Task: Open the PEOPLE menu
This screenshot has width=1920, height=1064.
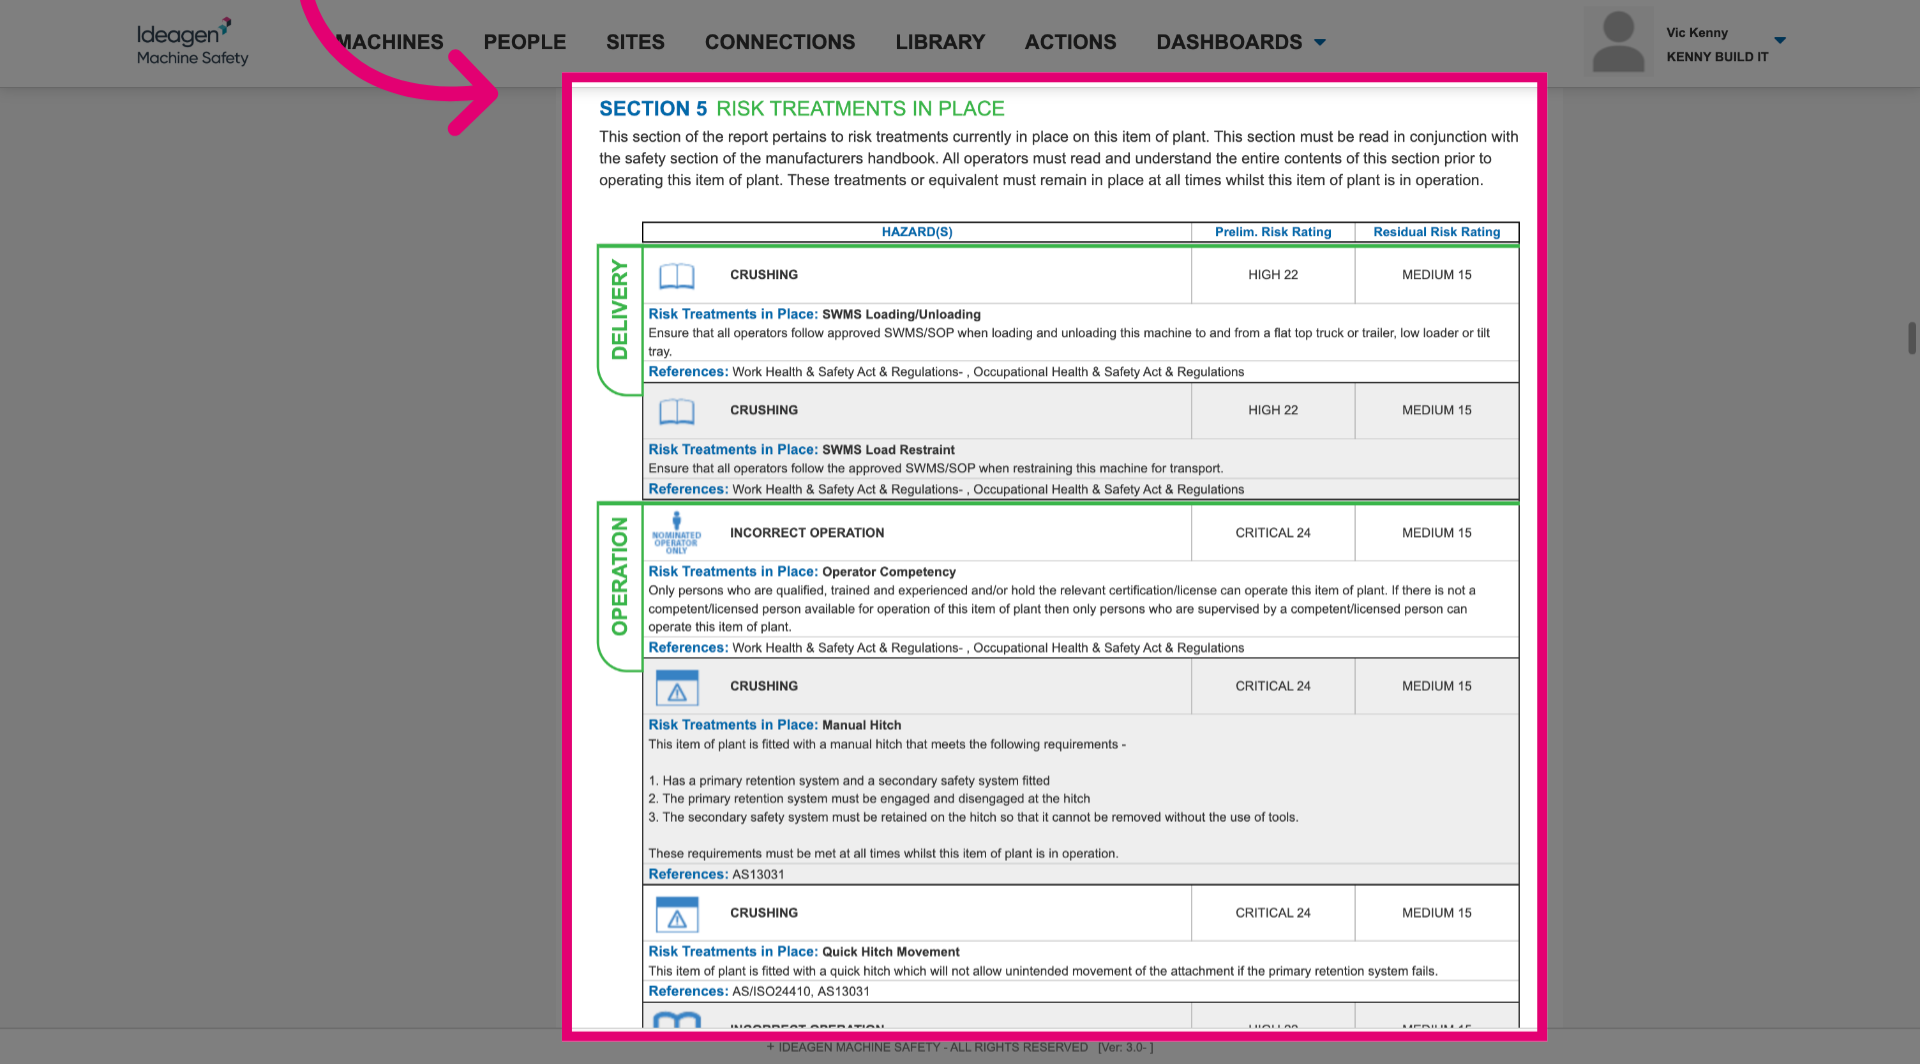Action: [525, 42]
